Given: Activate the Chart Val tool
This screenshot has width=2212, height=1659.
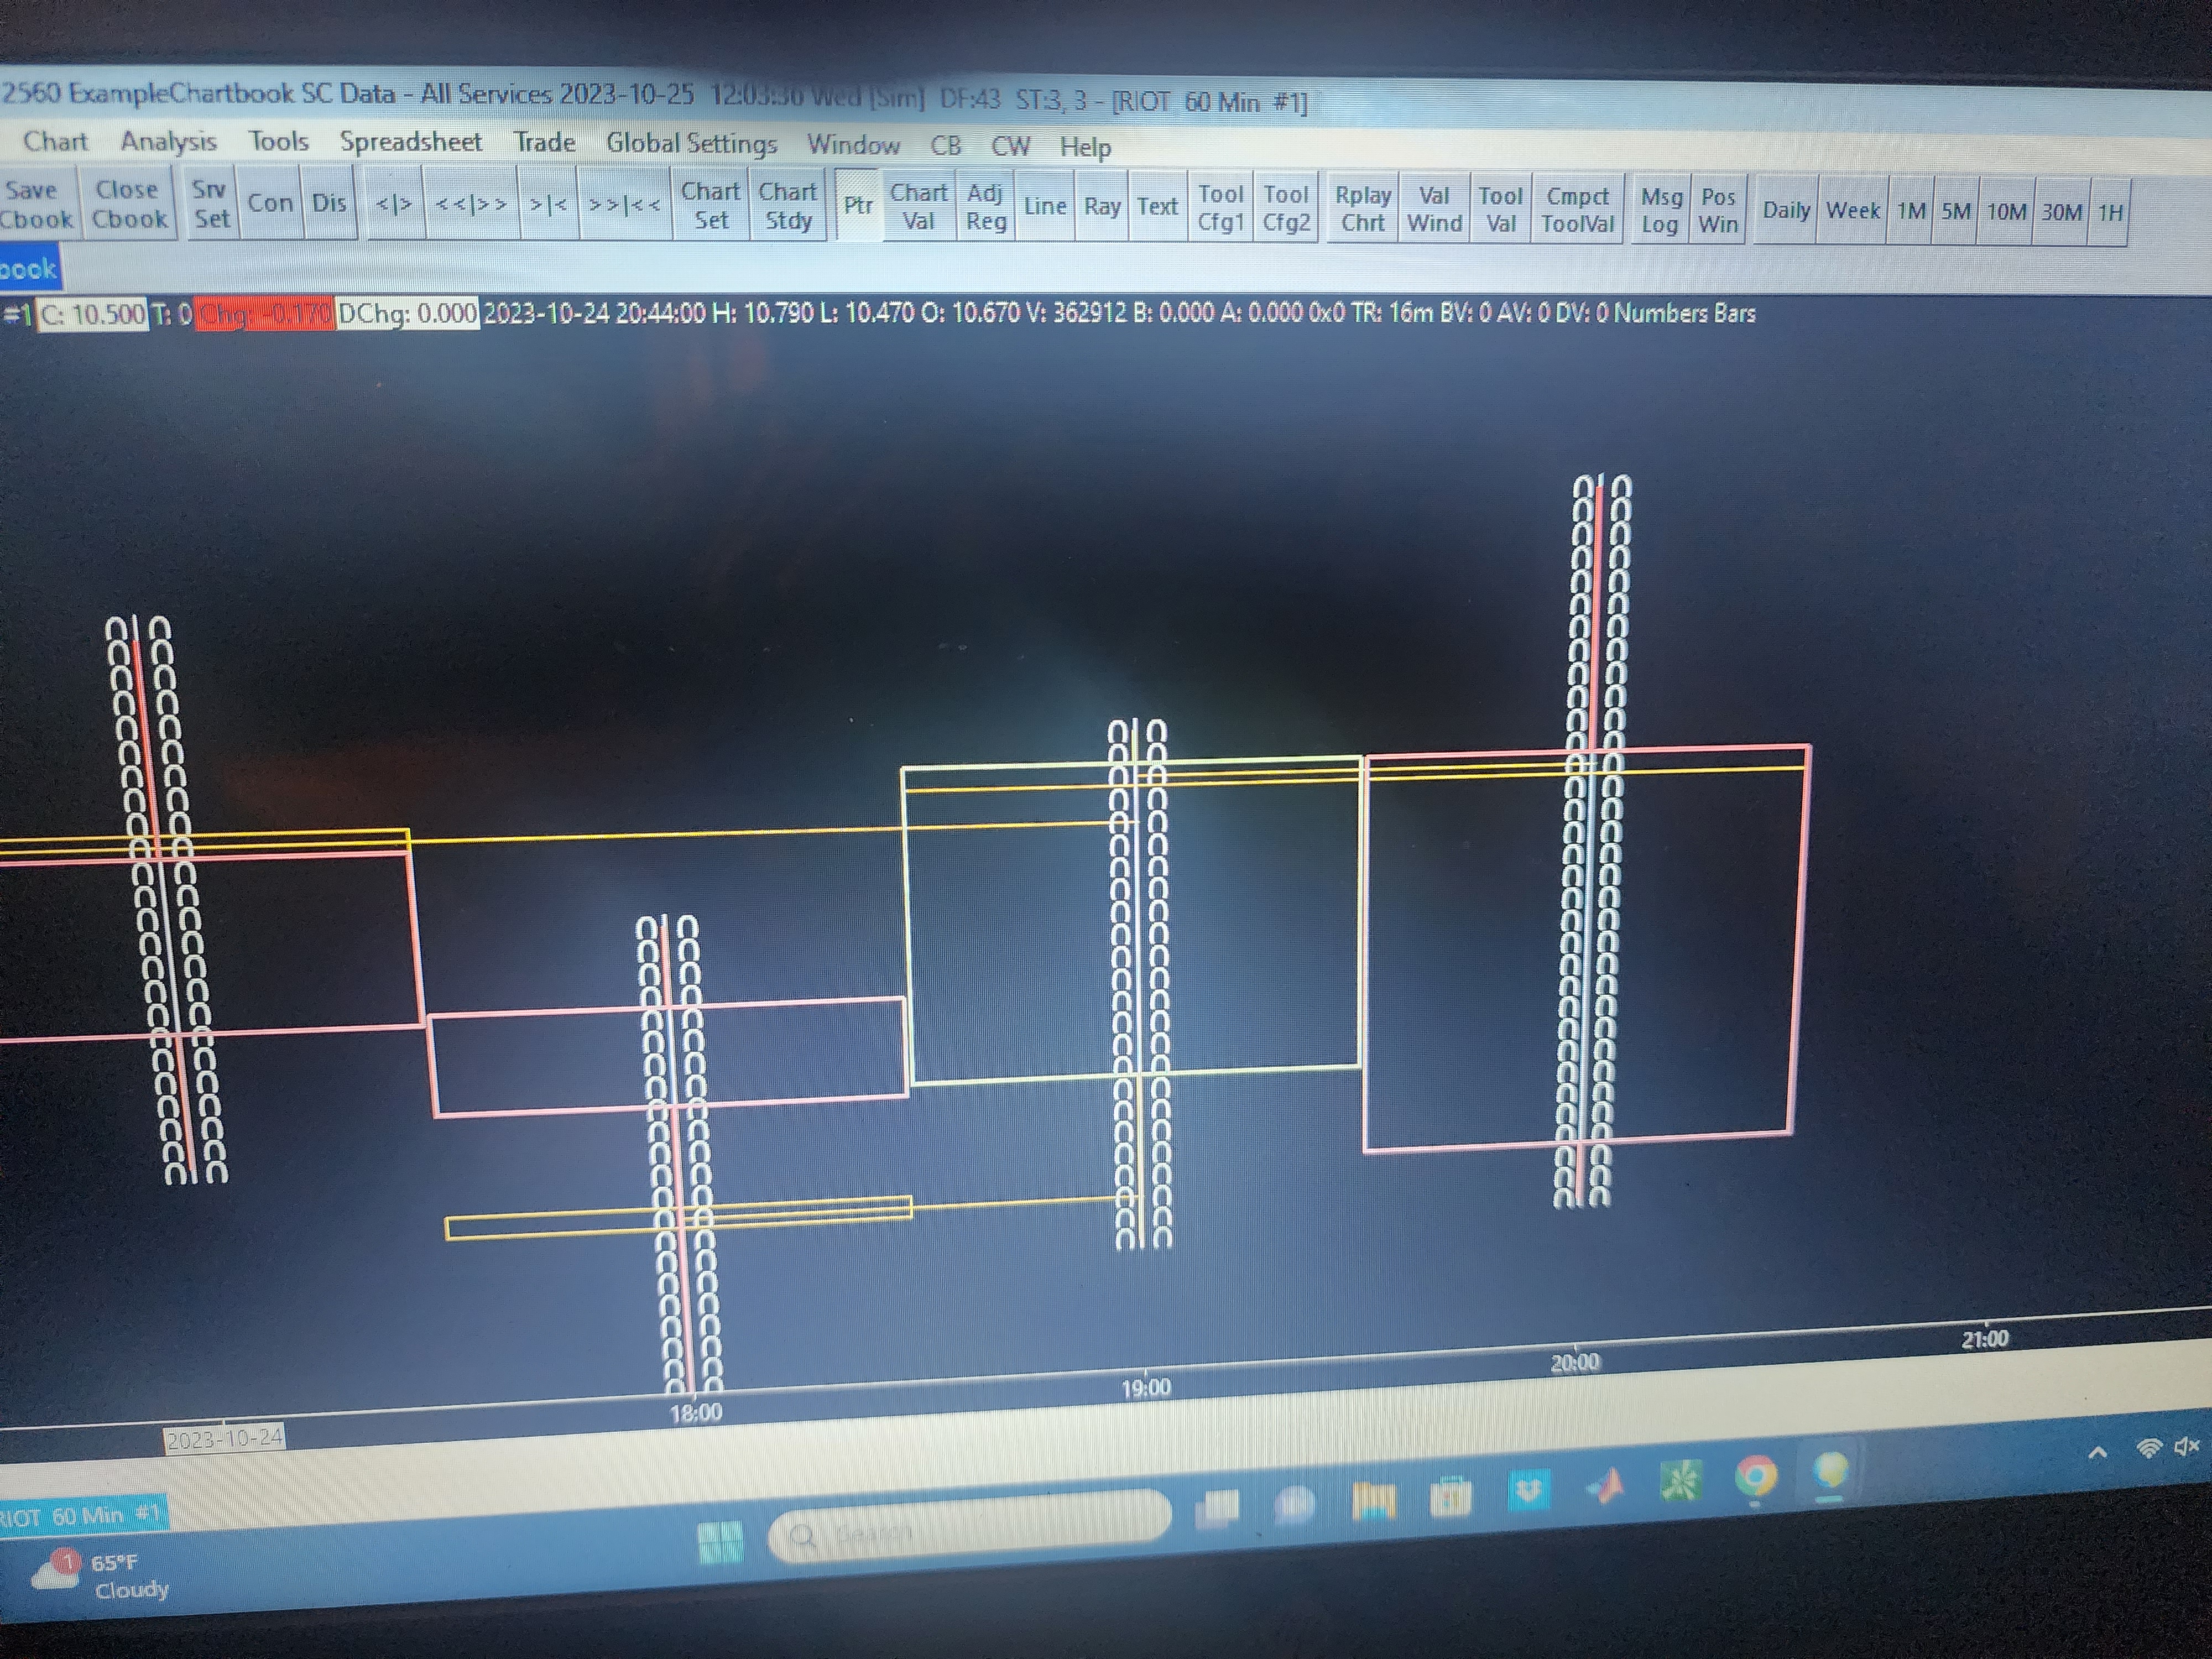Looking at the screenshot, I should (918, 207).
